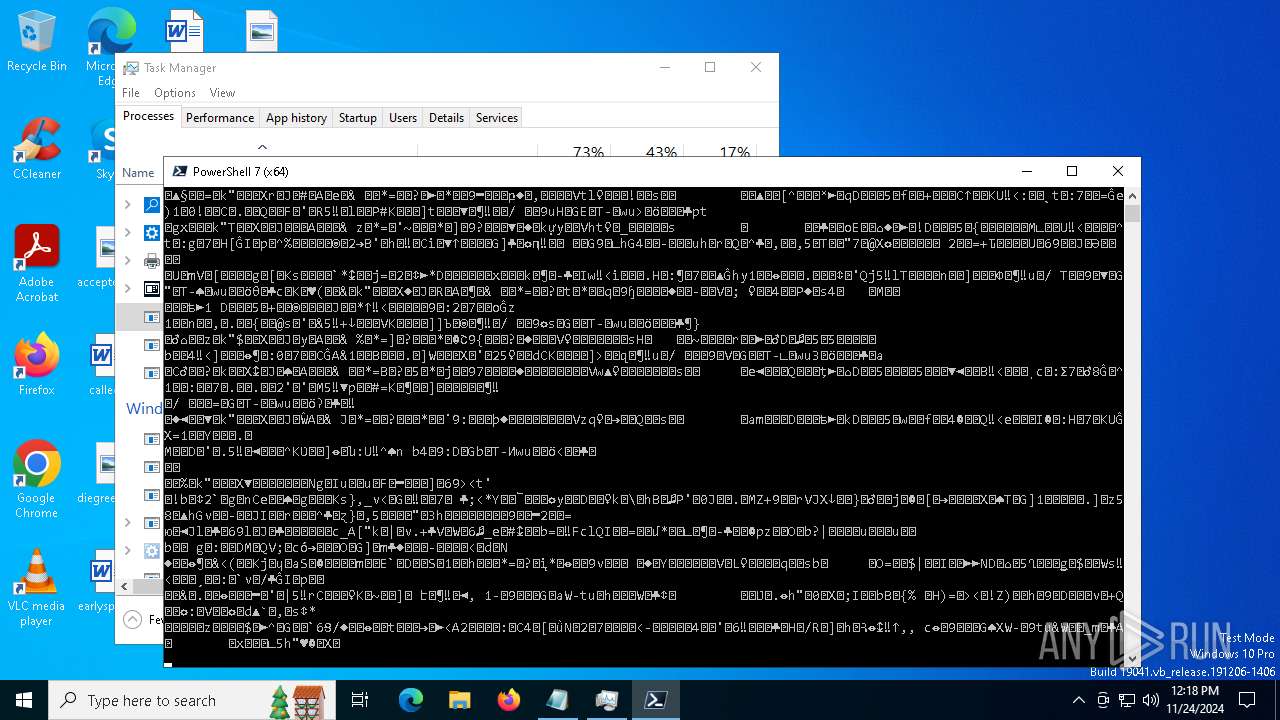
Task: Select the Processes tab
Action: [148, 117]
